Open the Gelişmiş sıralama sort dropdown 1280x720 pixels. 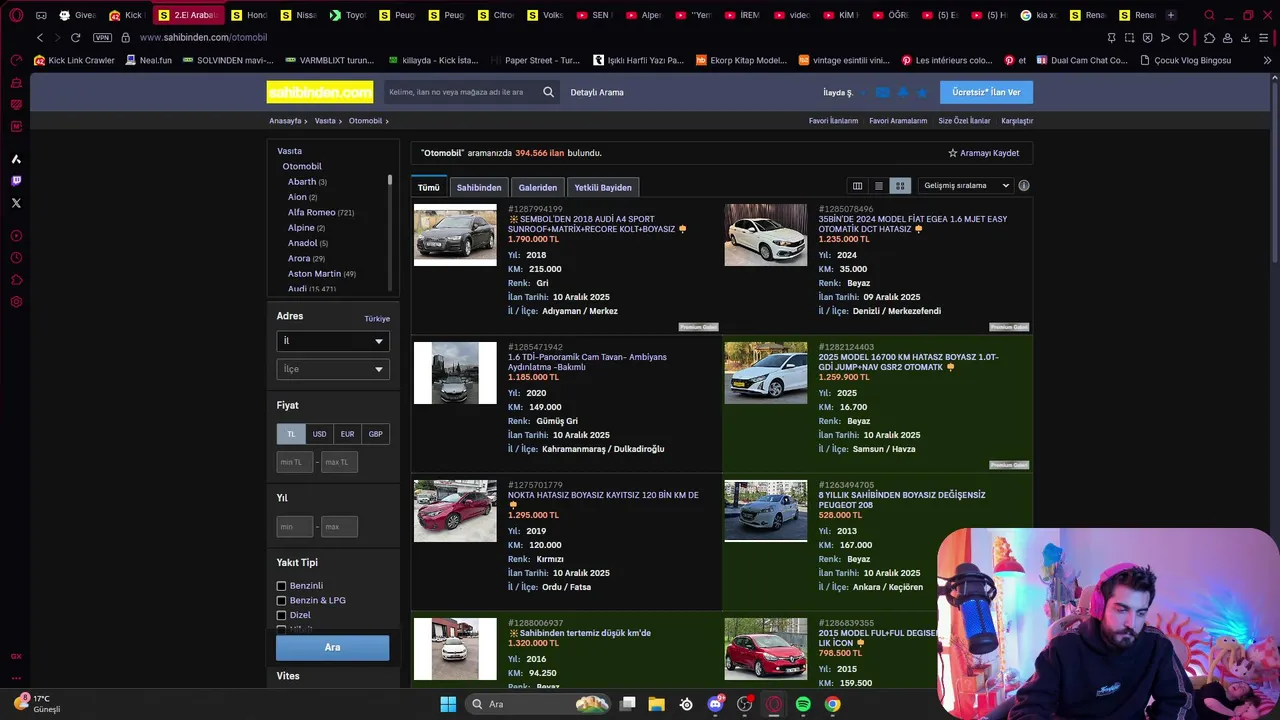[x=966, y=186]
